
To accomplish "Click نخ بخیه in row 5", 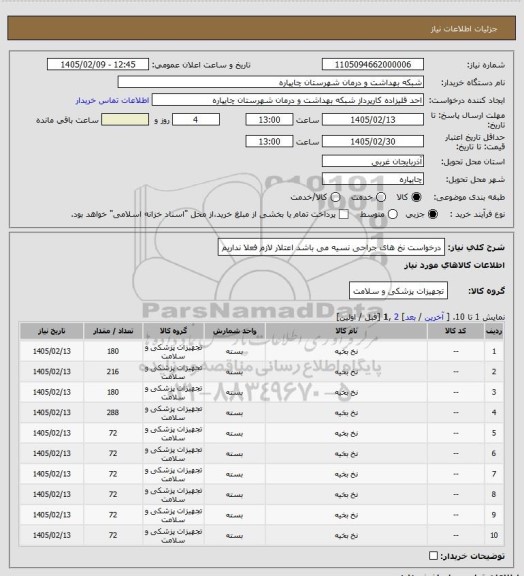I will coord(346,433).
